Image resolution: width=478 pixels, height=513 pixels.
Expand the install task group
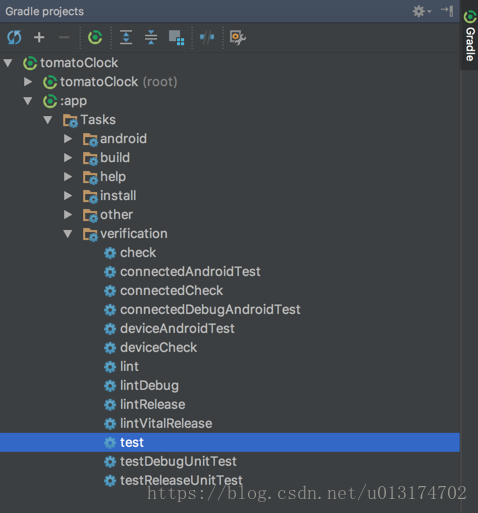(x=68, y=196)
